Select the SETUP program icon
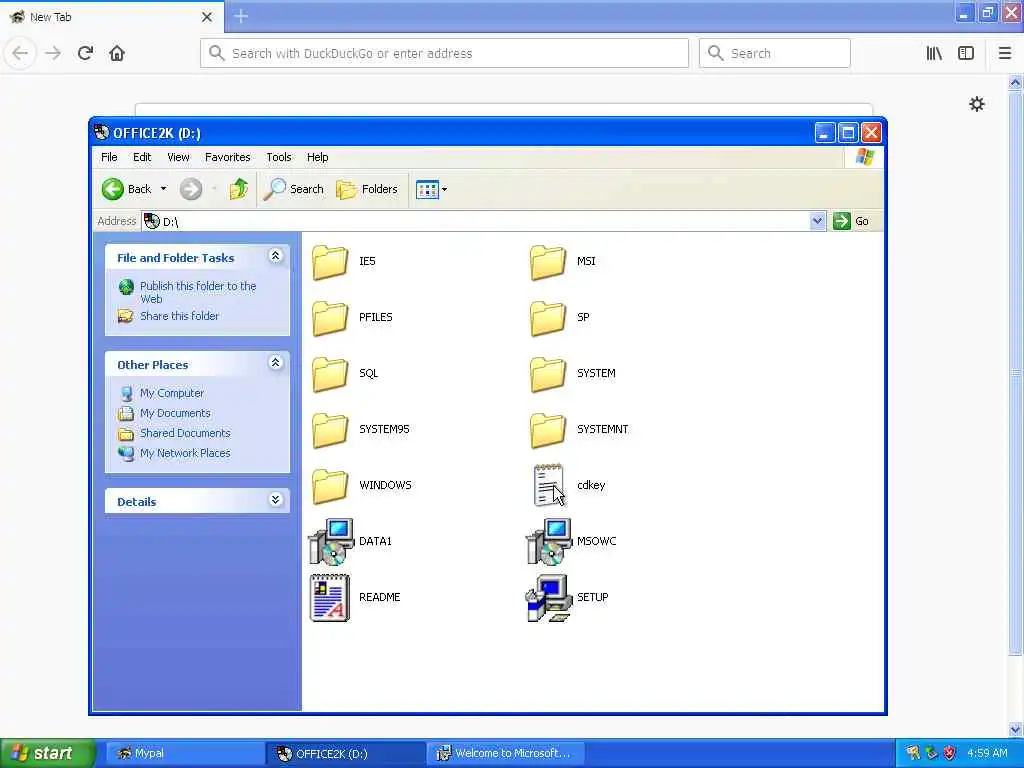The image size is (1024, 768). tap(549, 598)
